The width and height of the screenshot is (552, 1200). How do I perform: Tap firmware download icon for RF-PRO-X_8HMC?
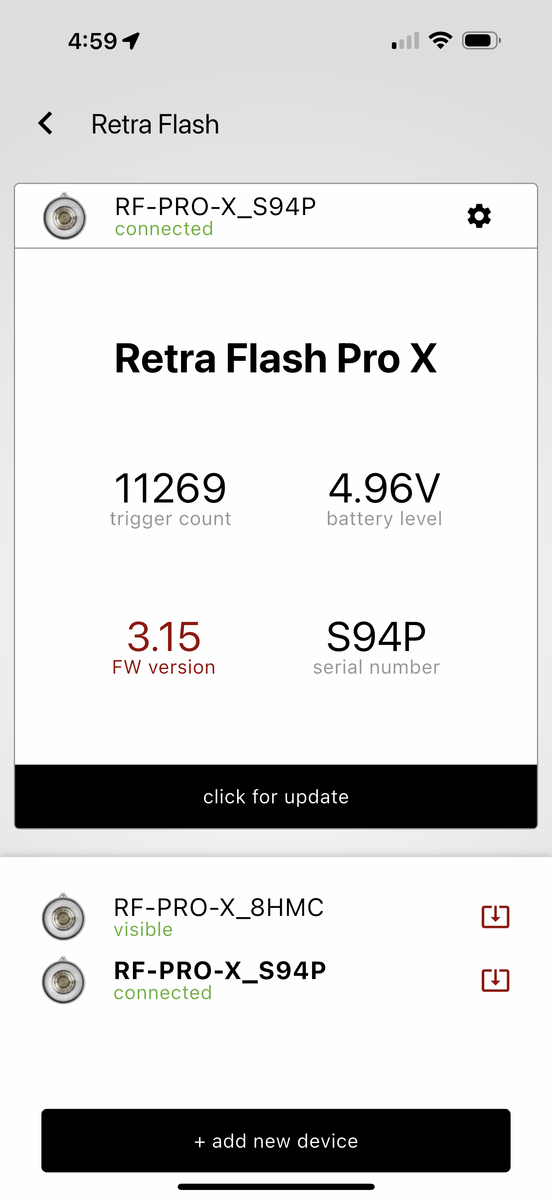click(496, 916)
